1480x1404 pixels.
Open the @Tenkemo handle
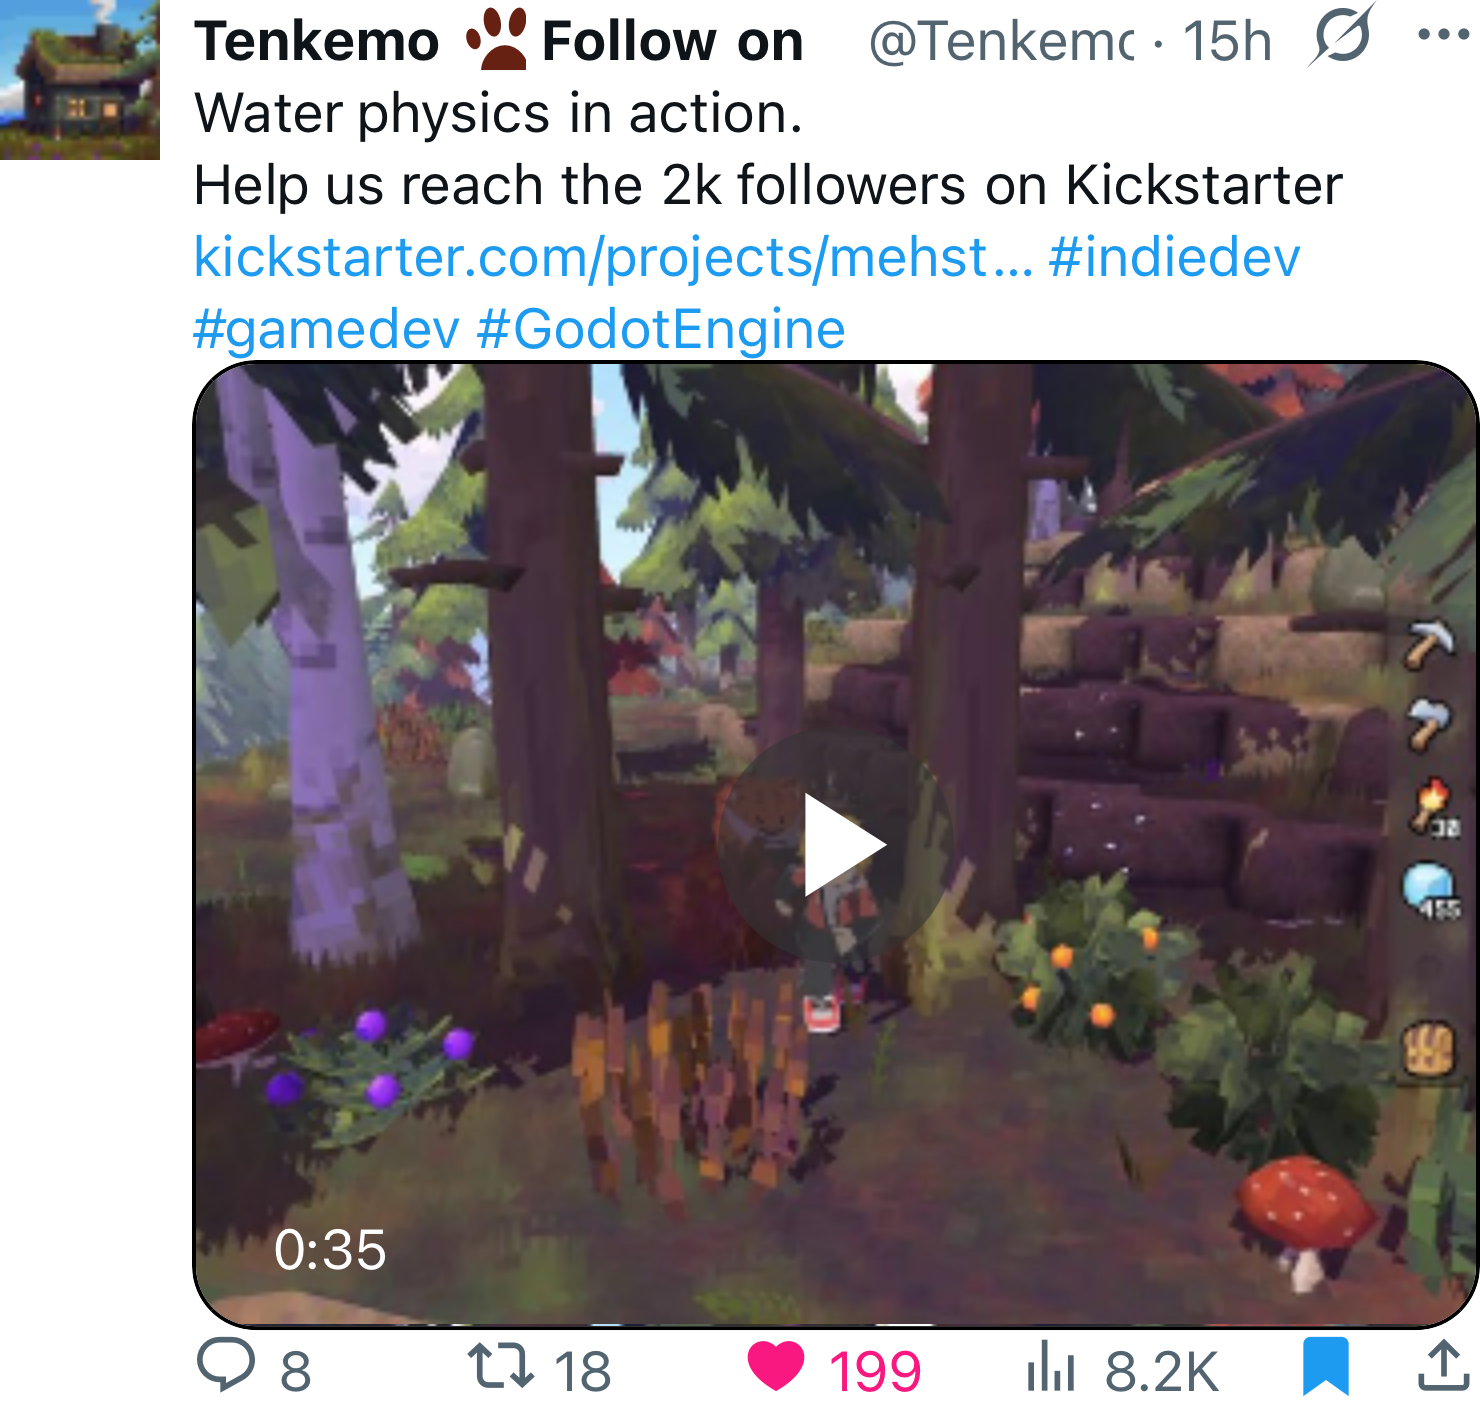[1002, 42]
